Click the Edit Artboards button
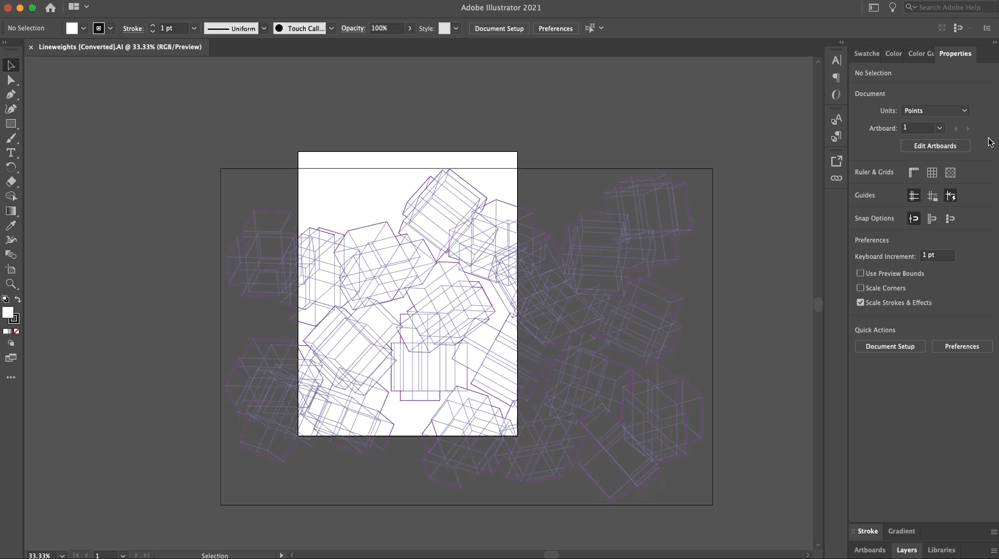 point(934,146)
